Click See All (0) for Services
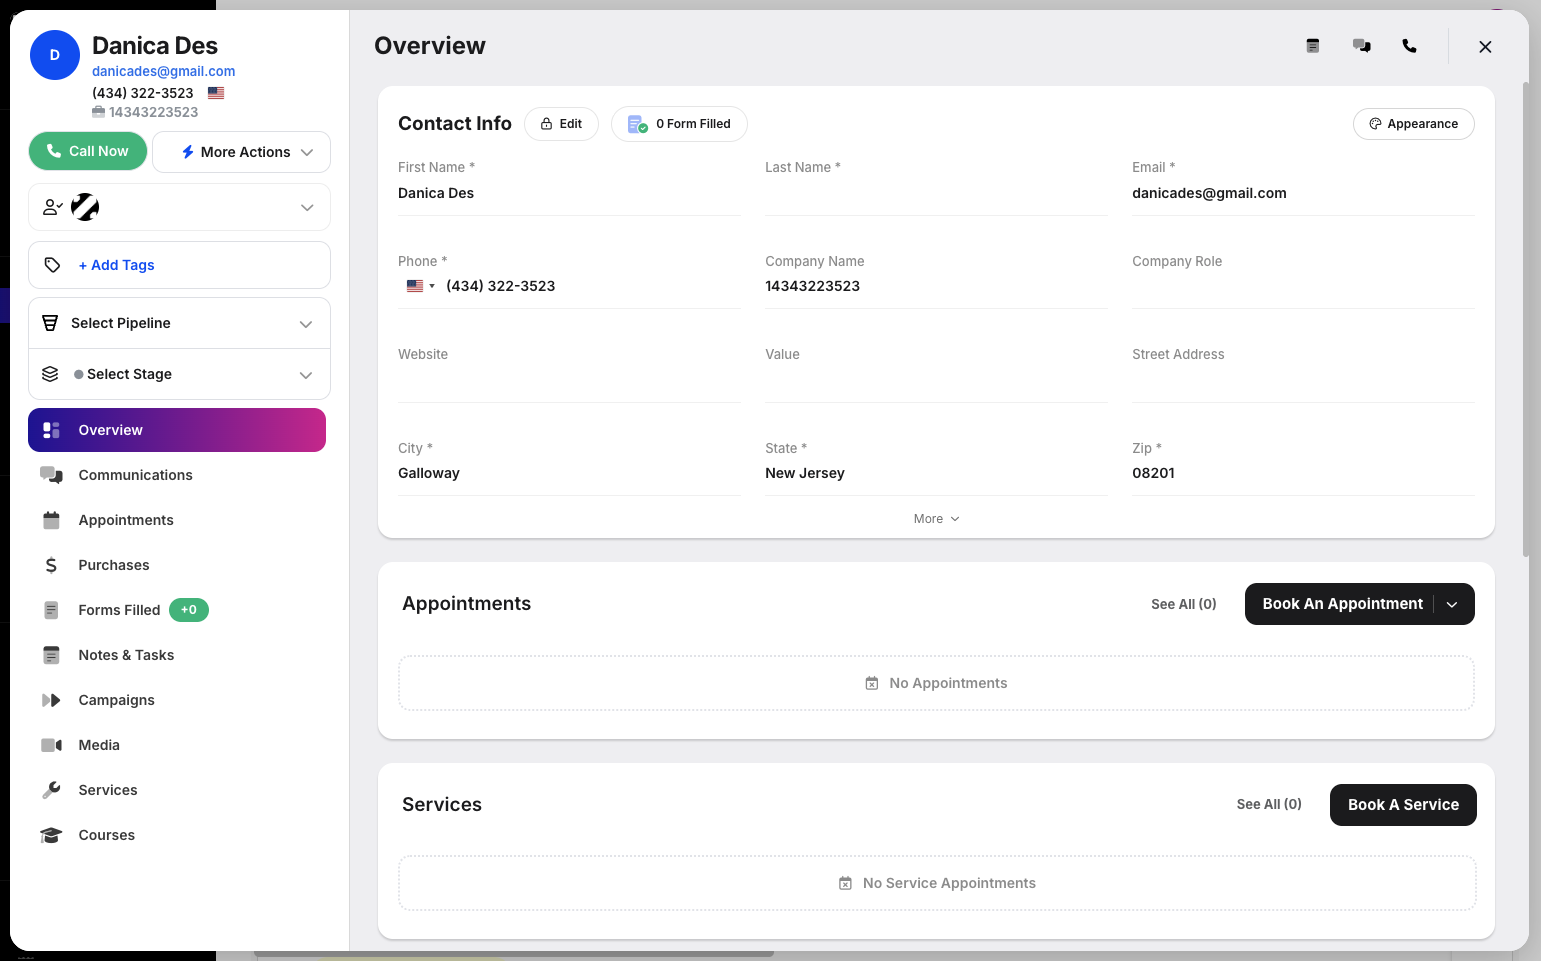This screenshot has width=1541, height=961. click(1269, 804)
